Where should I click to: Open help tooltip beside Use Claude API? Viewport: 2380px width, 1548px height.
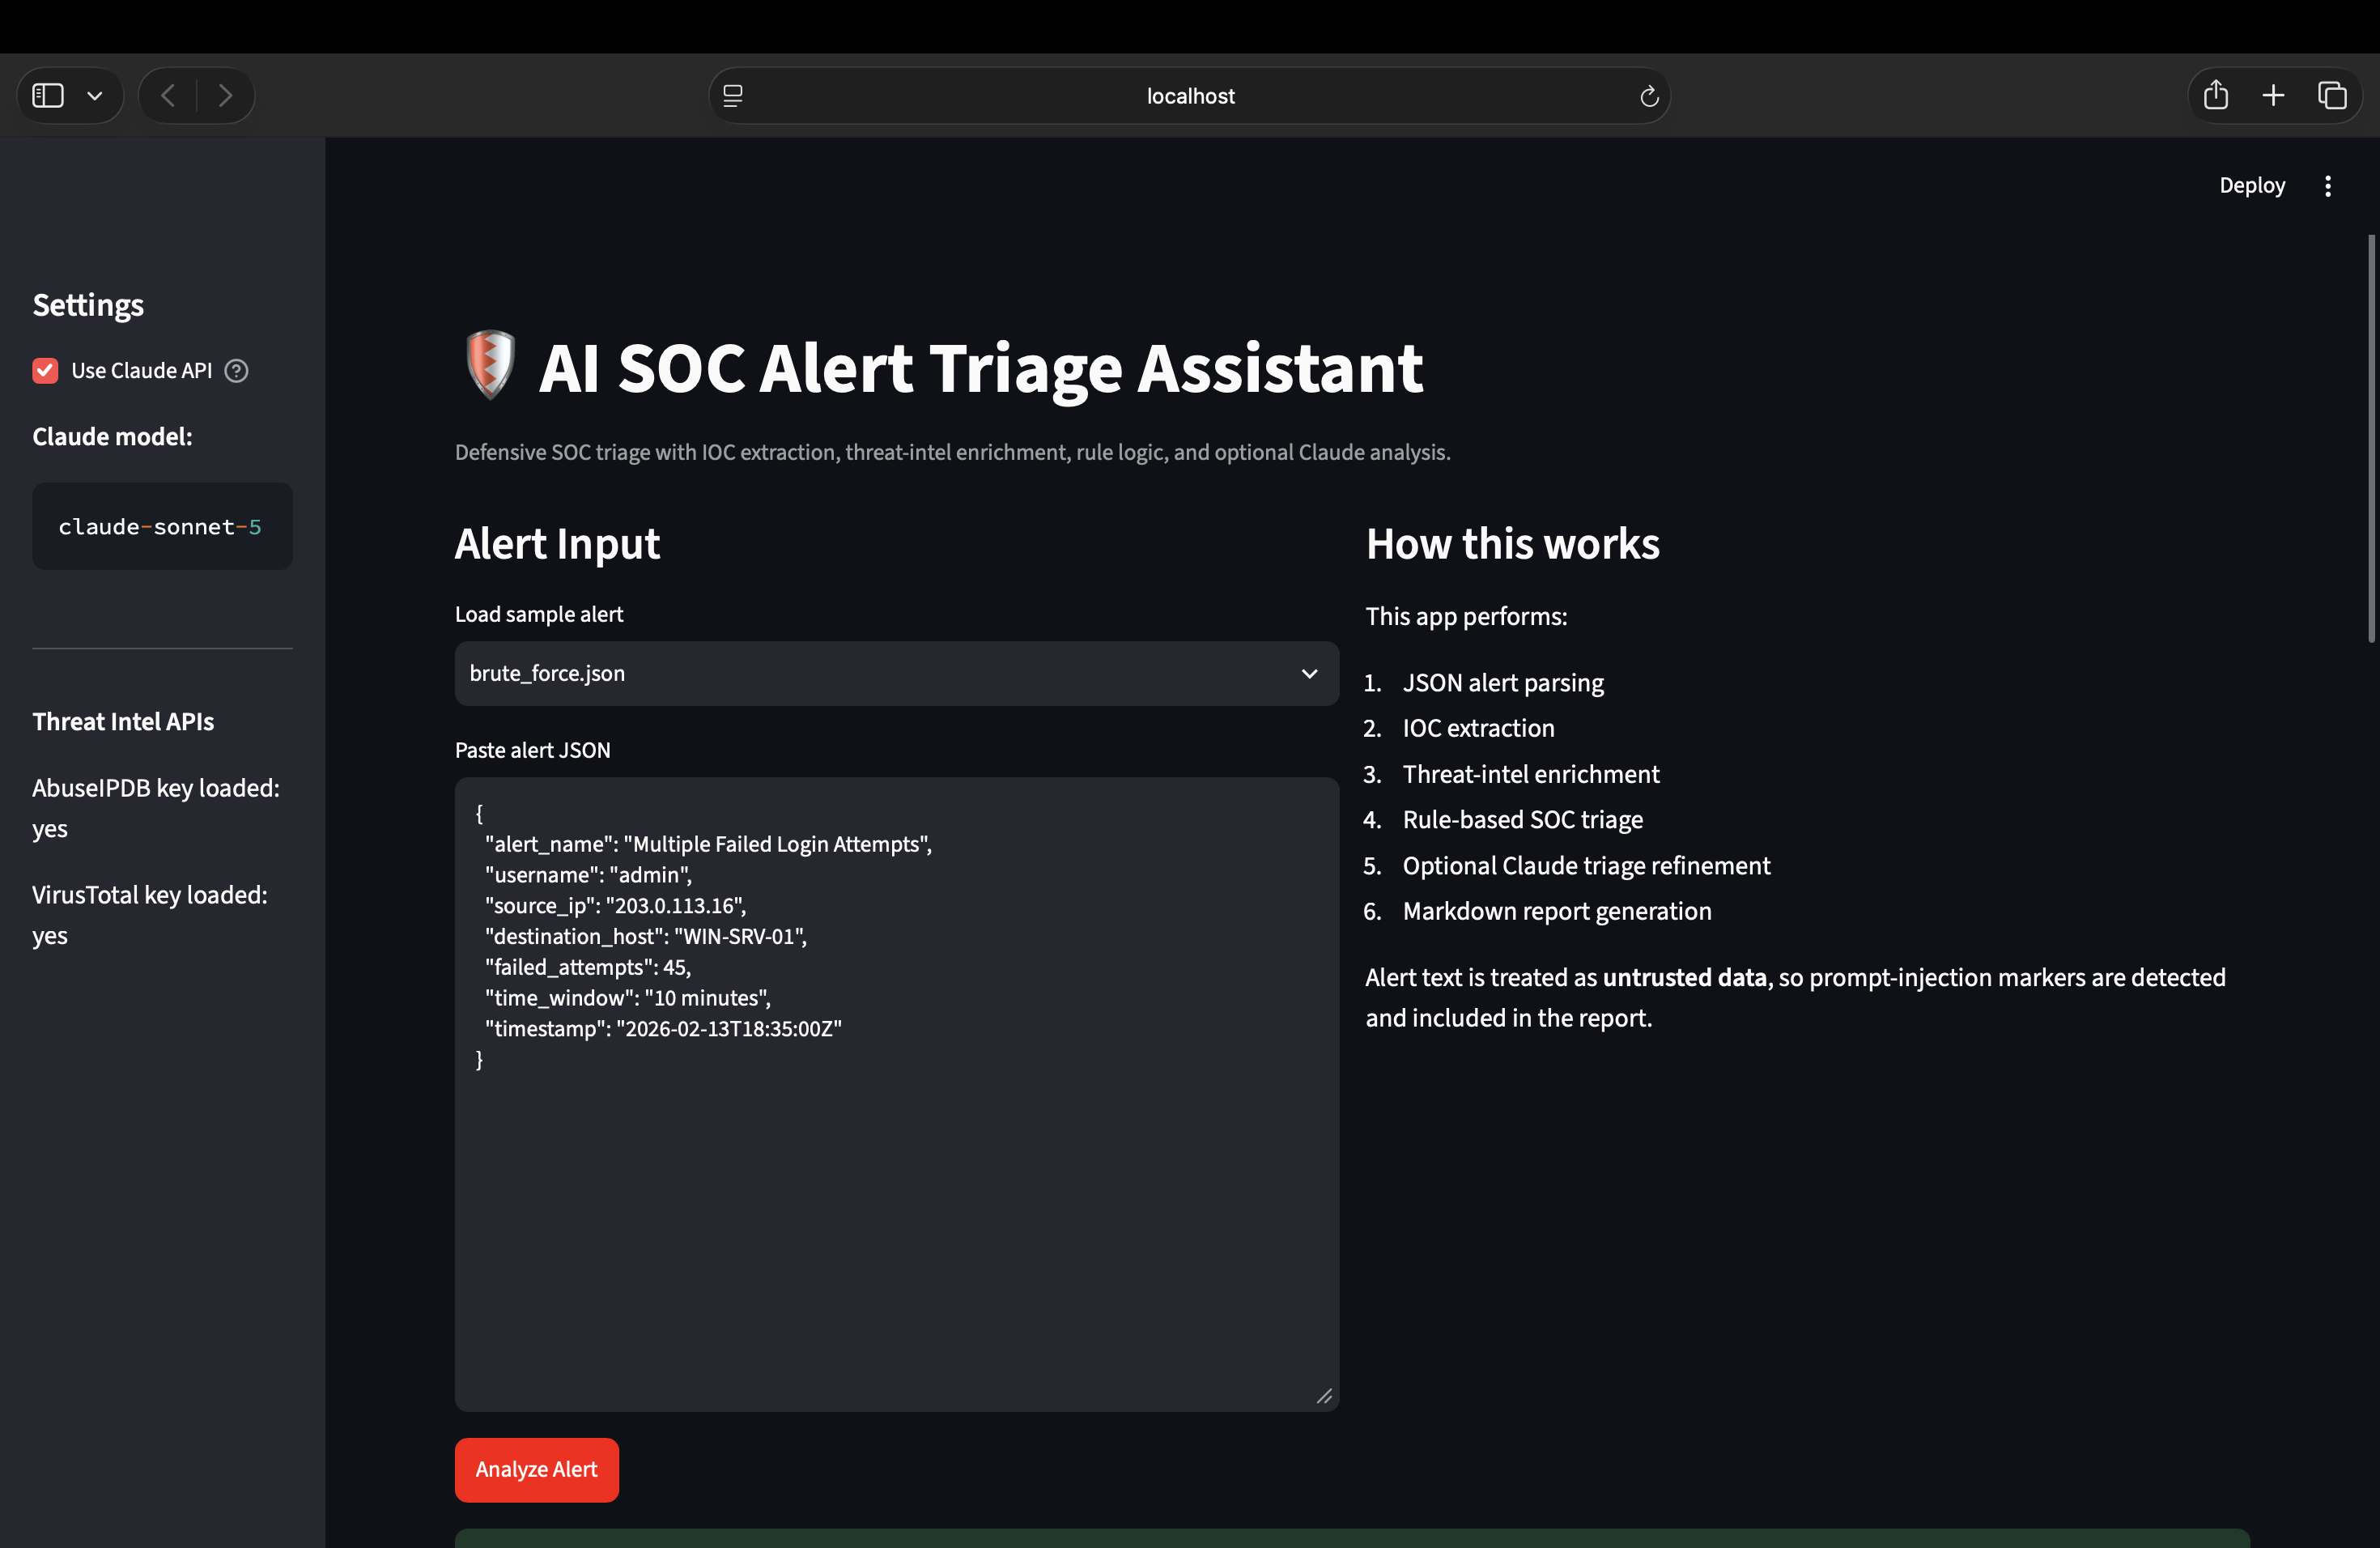(236, 371)
